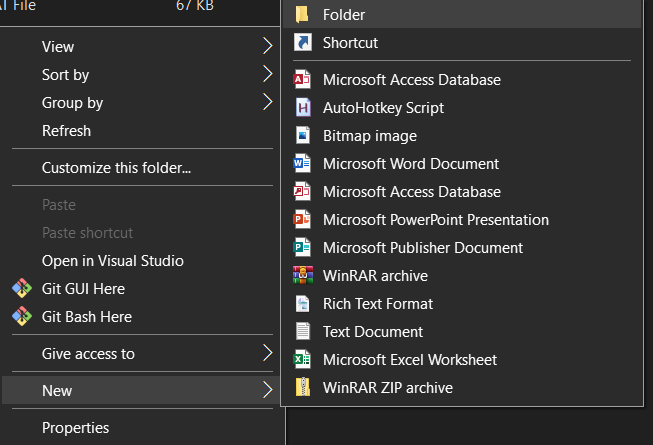653x445 pixels.
Task: Click the Shortcut arrow icon
Action: click(x=303, y=42)
